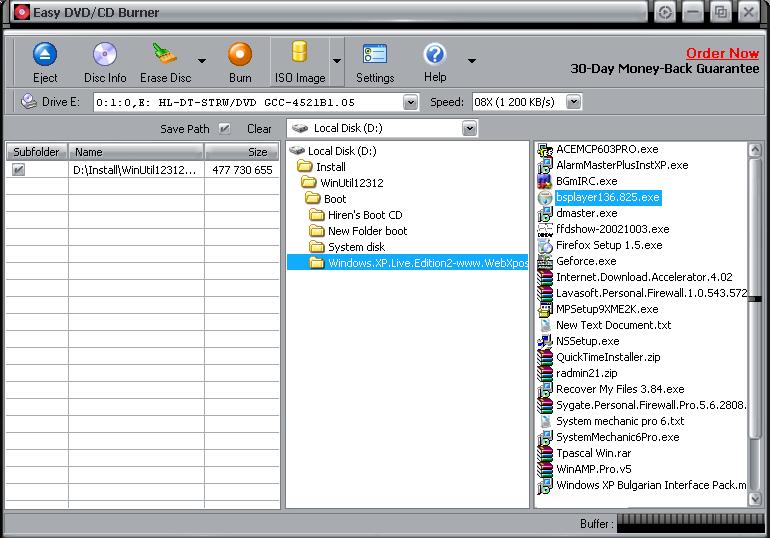Screen dimensions: 770x538
Task: Click the file list scrollbar thumb
Action: 755,297
